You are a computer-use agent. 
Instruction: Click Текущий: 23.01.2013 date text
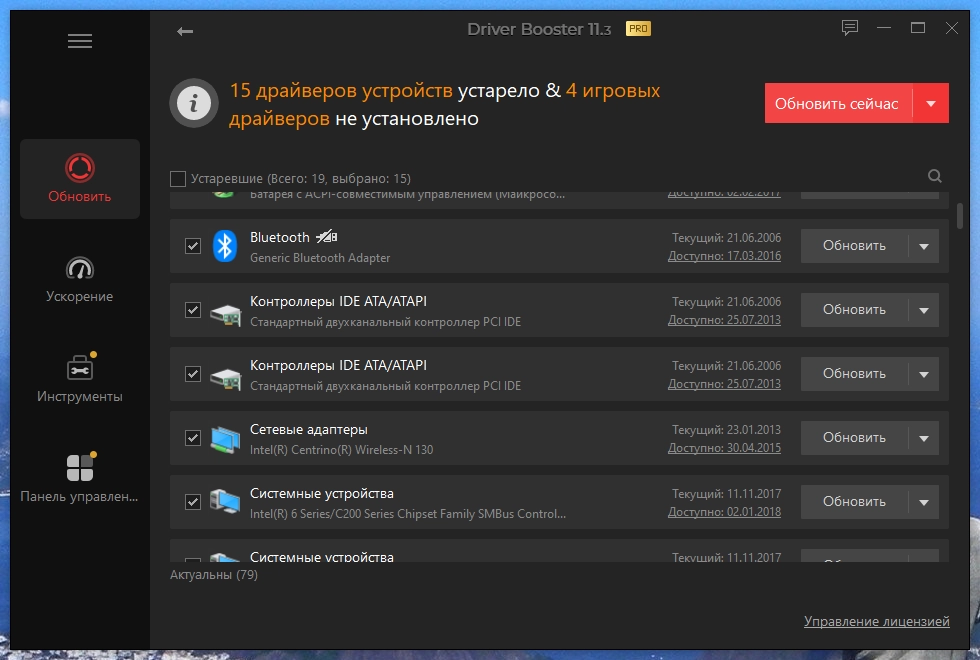pos(726,430)
